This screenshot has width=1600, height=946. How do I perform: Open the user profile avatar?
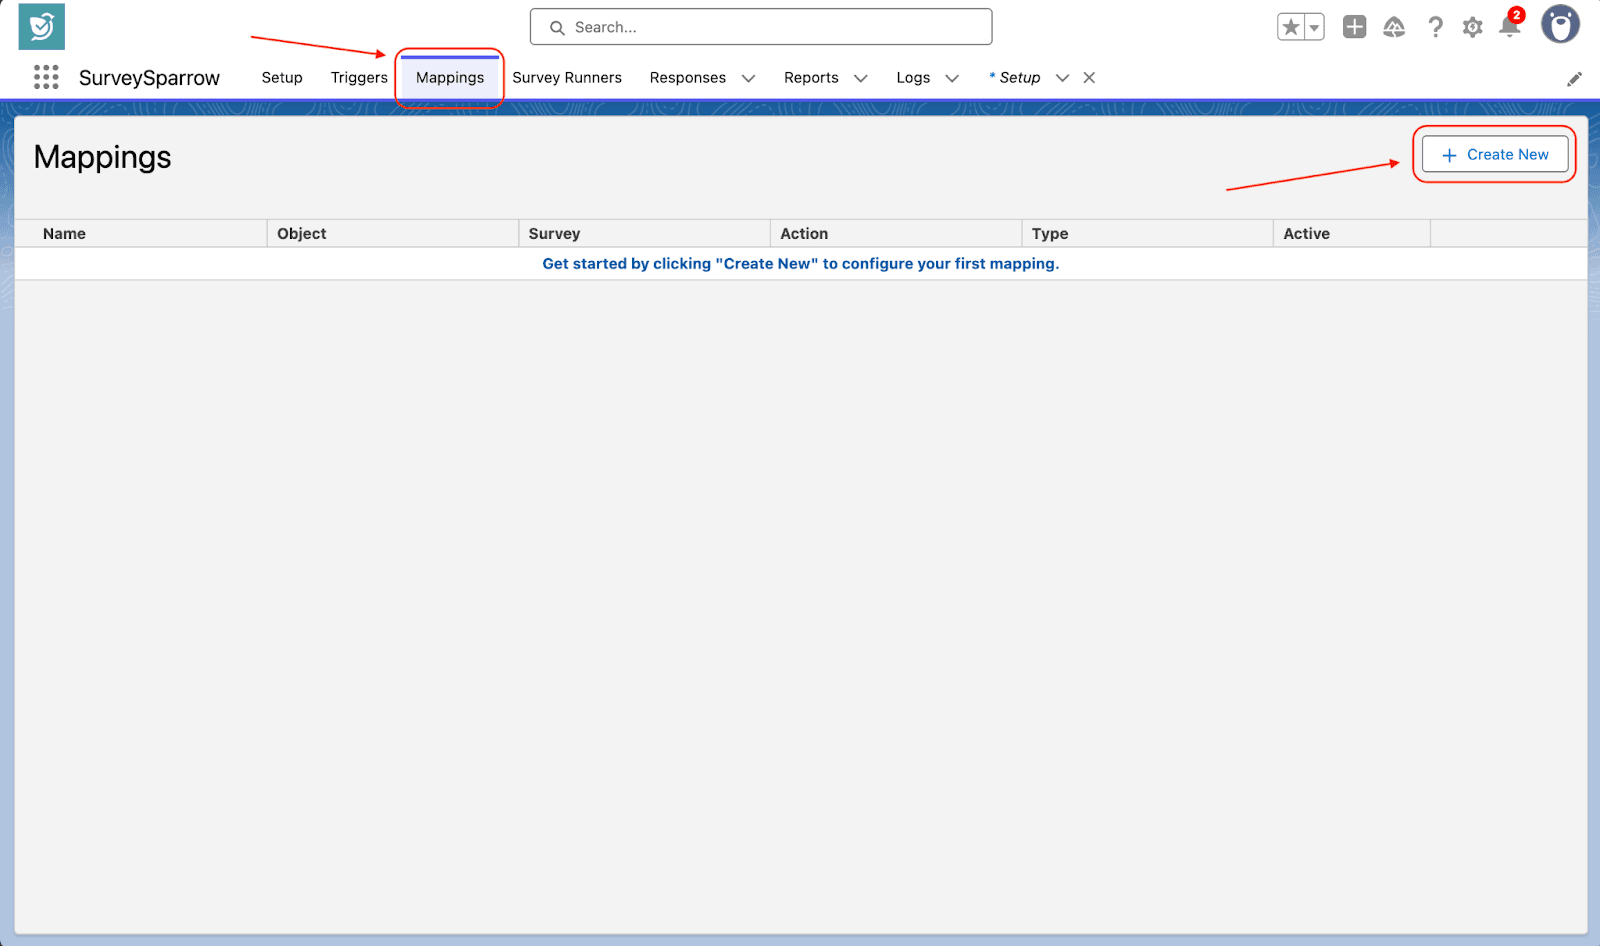point(1560,25)
